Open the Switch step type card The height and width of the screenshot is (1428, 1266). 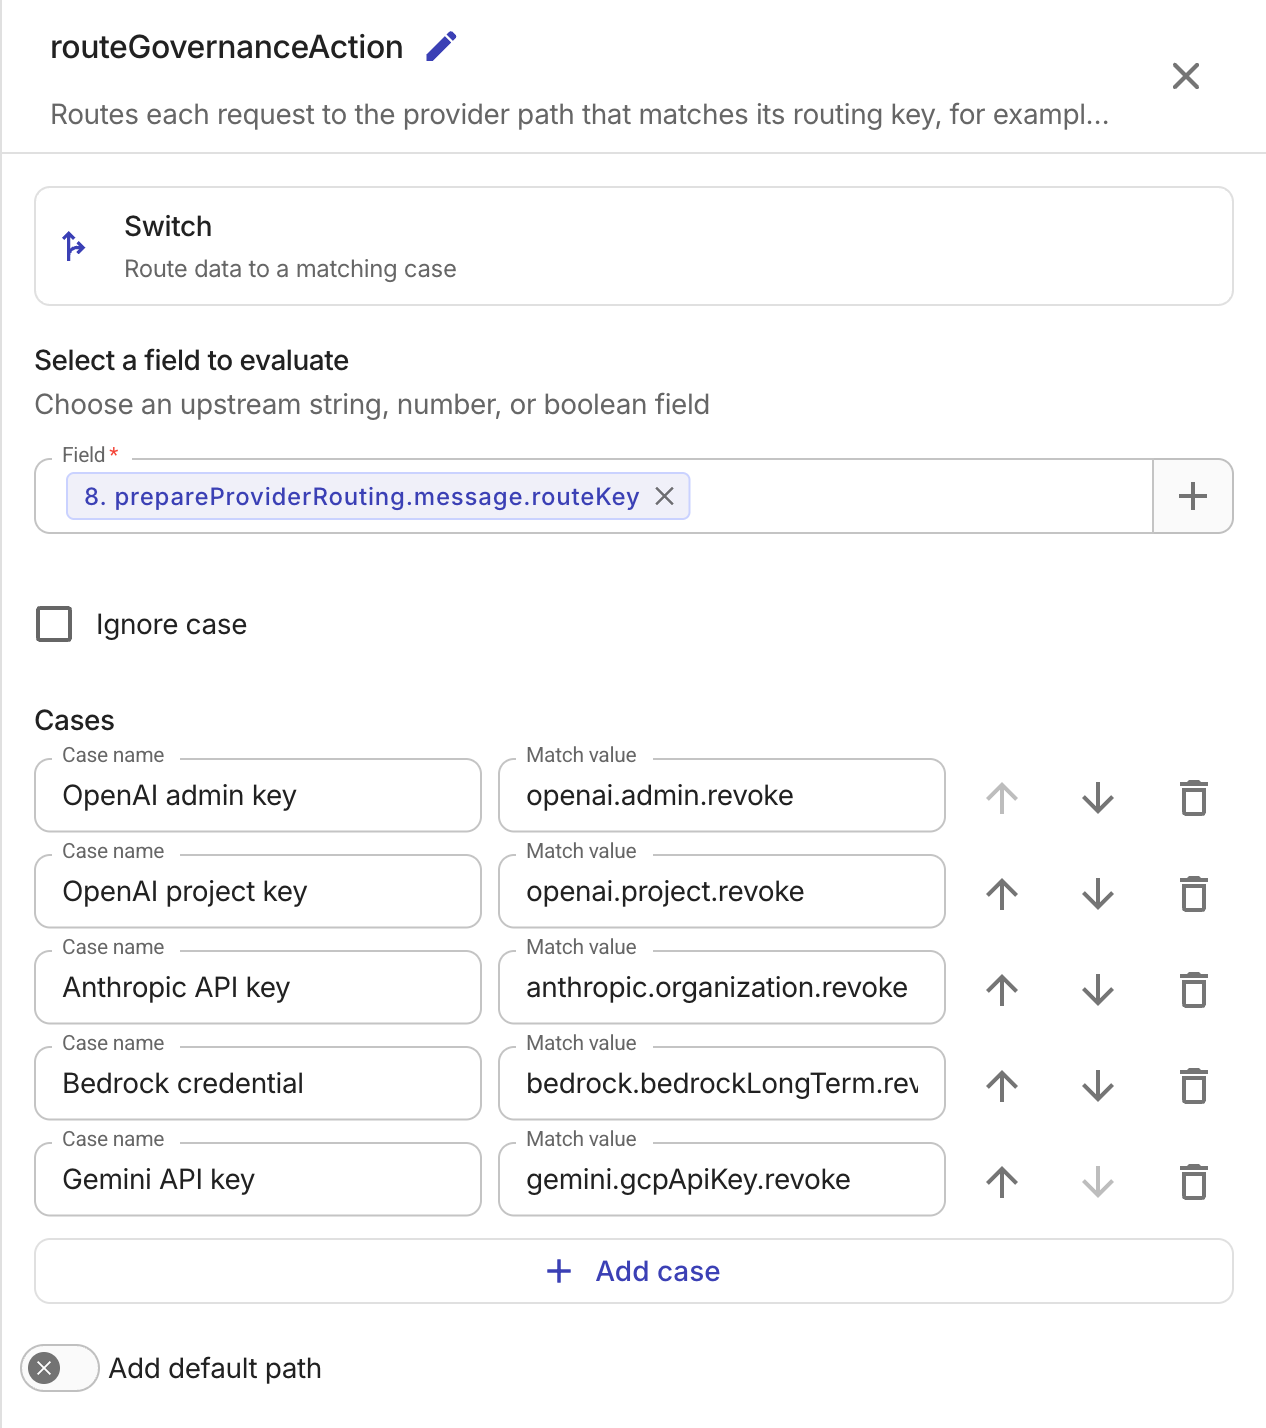[x=634, y=246]
